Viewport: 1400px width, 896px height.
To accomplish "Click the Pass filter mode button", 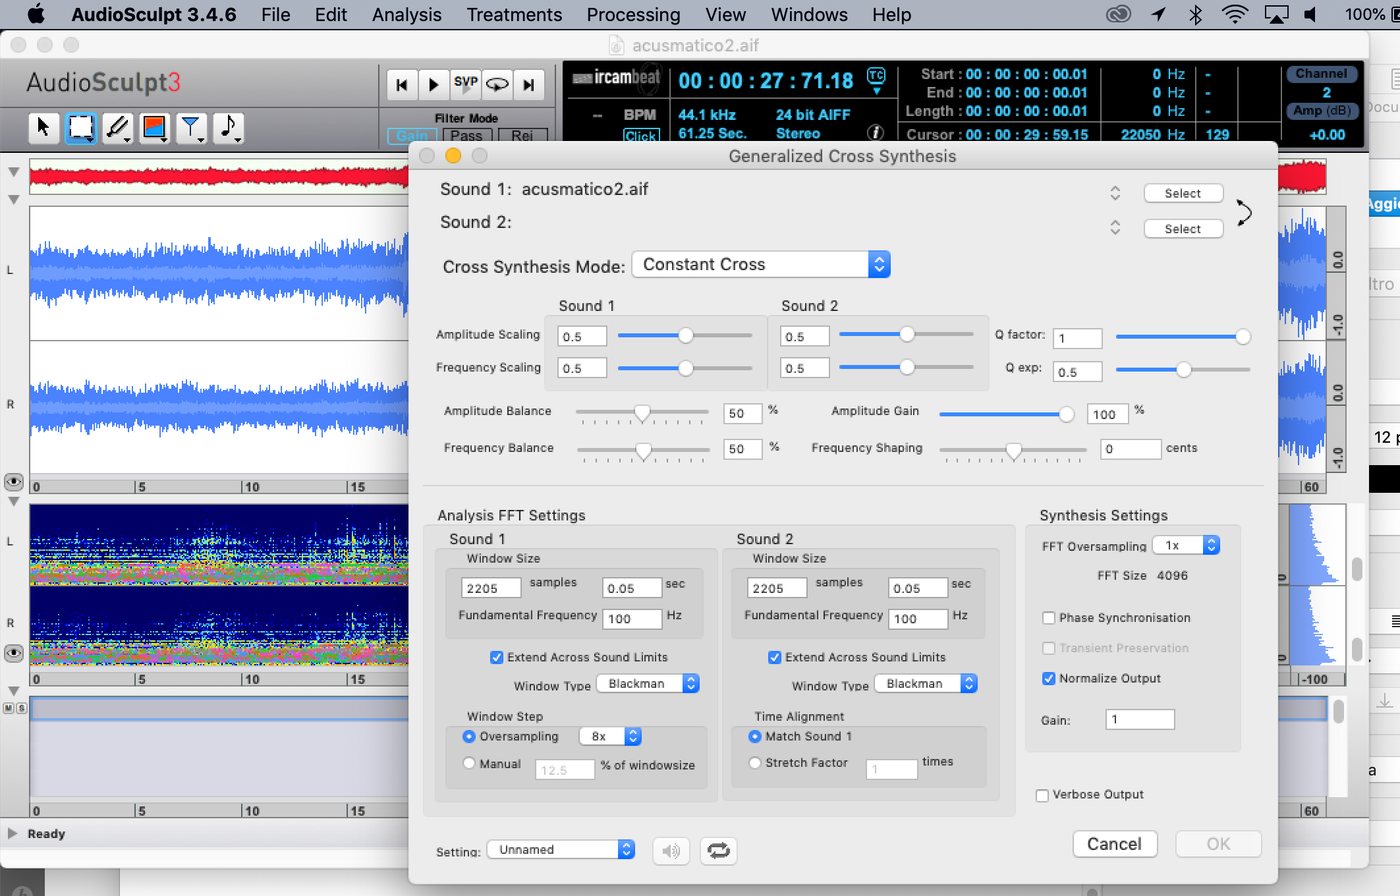I will click(x=466, y=136).
